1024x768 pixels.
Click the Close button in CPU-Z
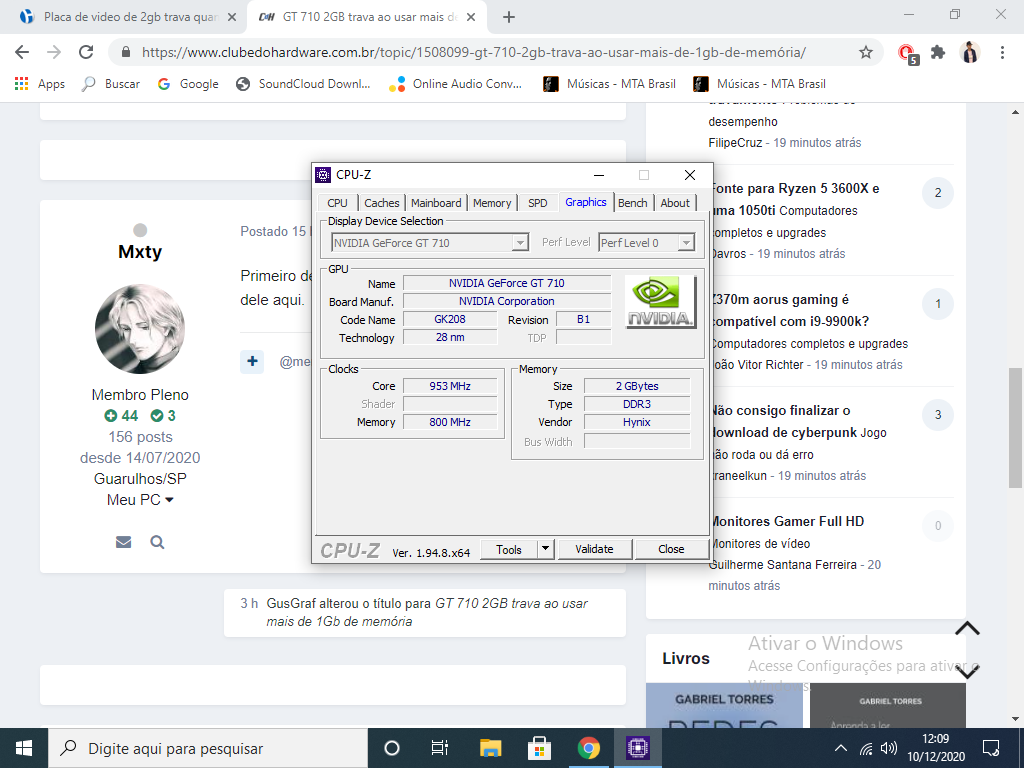coord(671,549)
